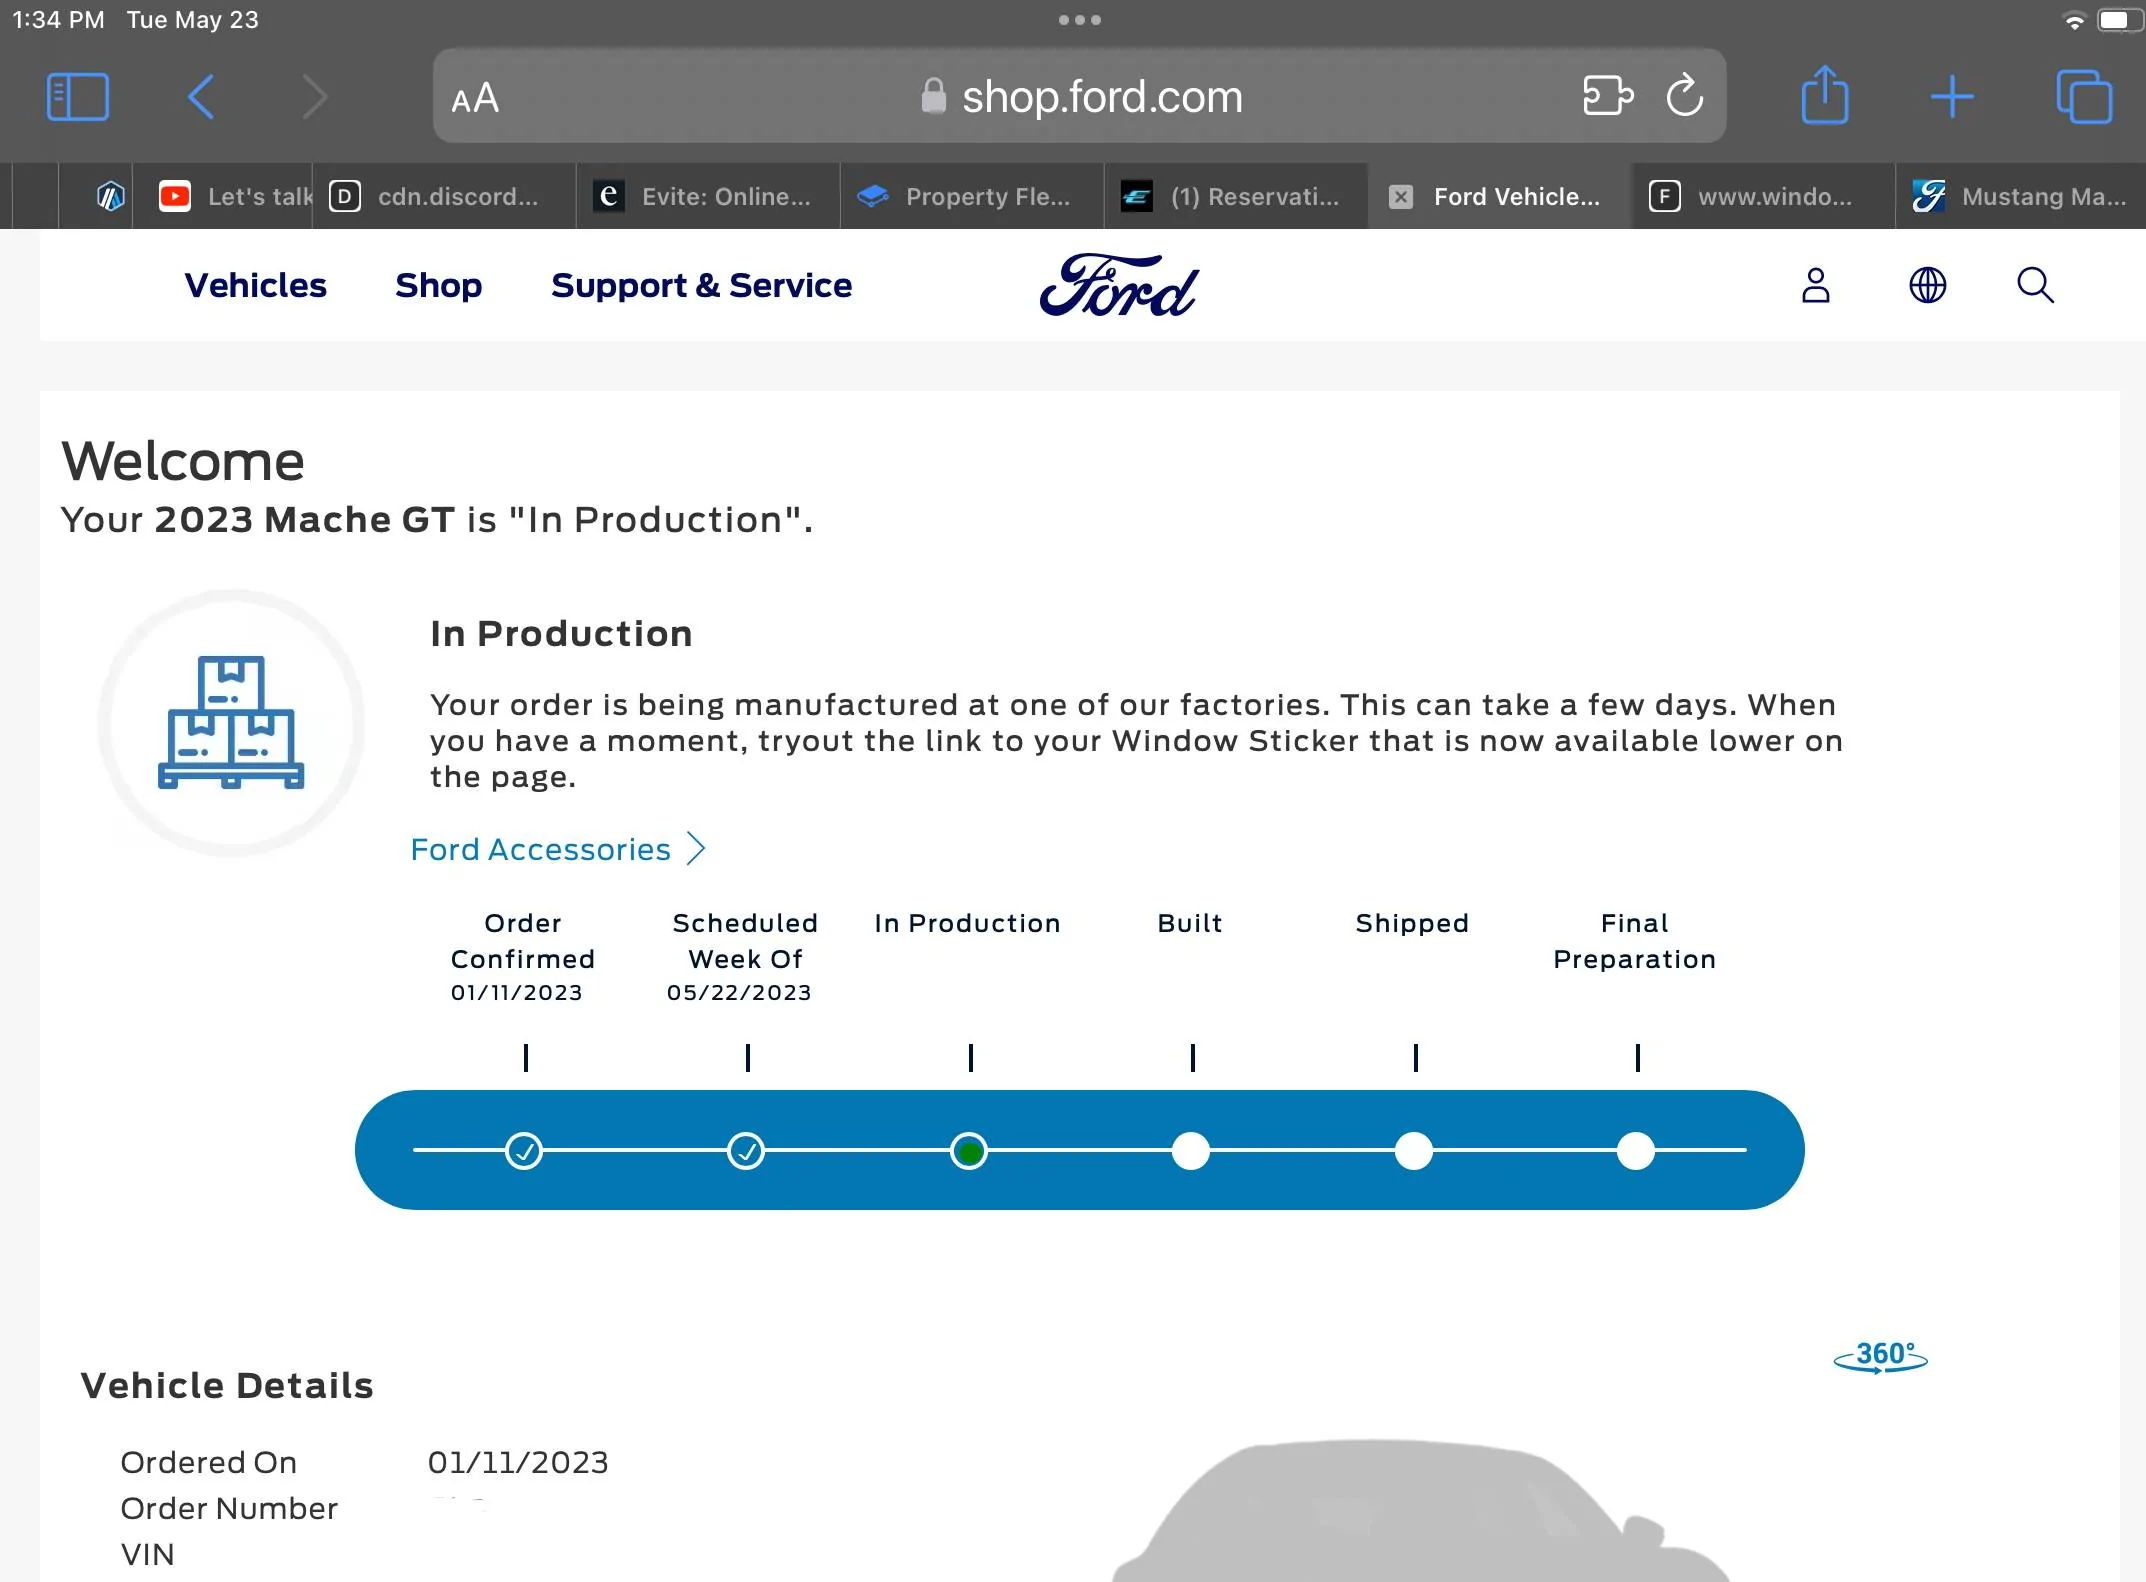This screenshot has width=2146, height=1582.
Task: Click the Built step label
Action: coord(1190,923)
